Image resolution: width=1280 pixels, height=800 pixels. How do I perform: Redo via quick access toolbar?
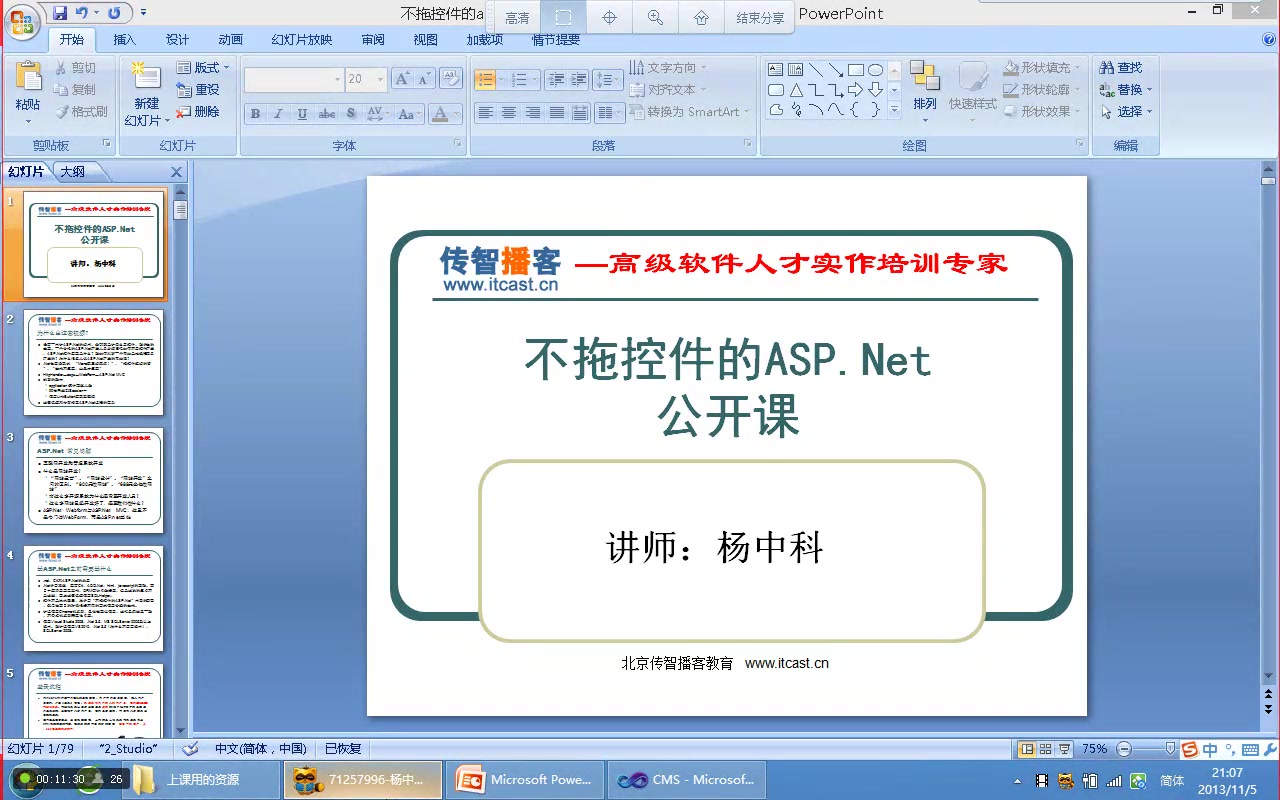point(114,13)
